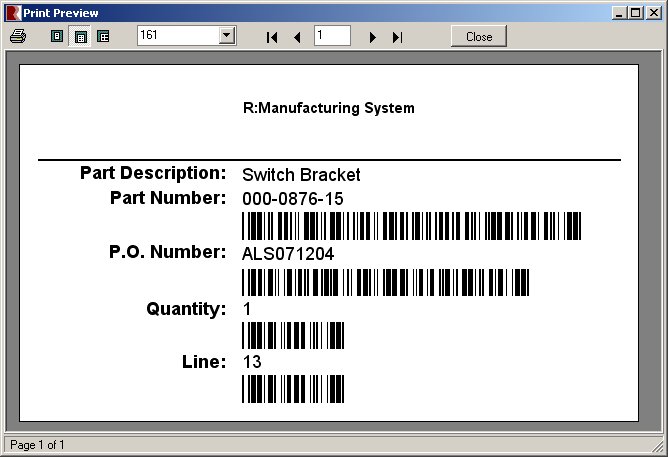Click the Part Number label
Viewport: 668px width, 457px height.
[168, 198]
